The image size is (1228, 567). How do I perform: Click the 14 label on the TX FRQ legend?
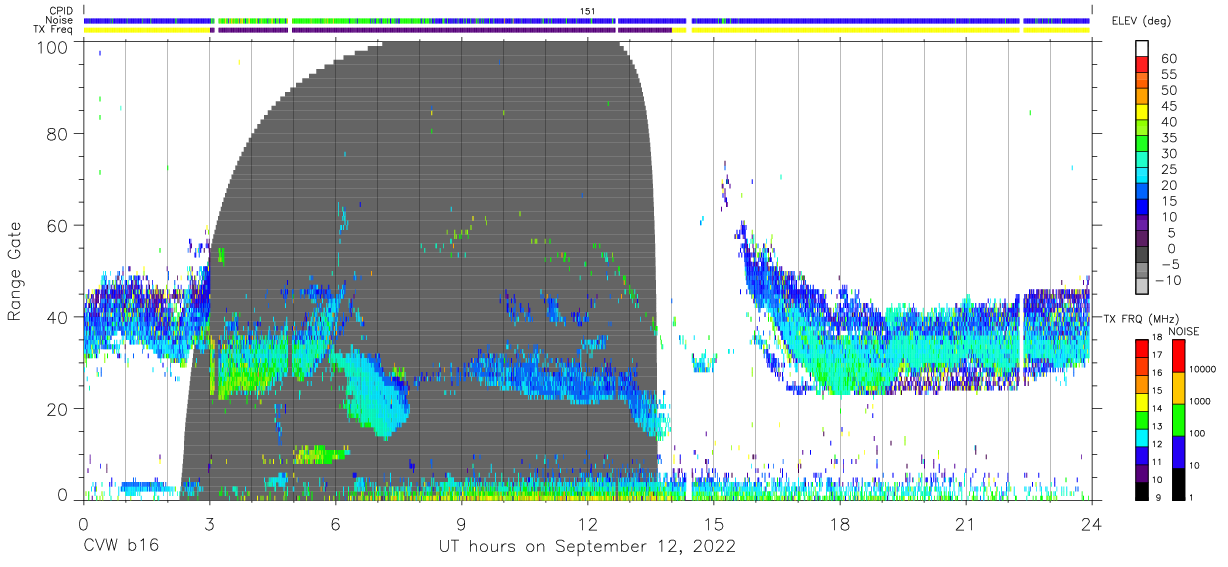[x=1155, y=408]
